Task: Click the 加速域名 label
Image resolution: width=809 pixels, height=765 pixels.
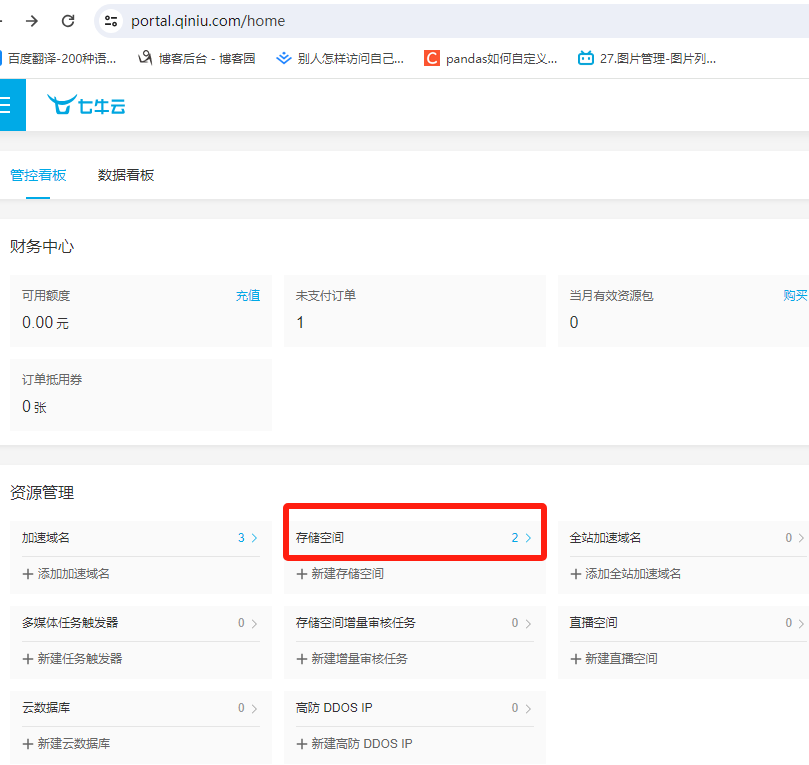Action: click(x=46, y=538)
